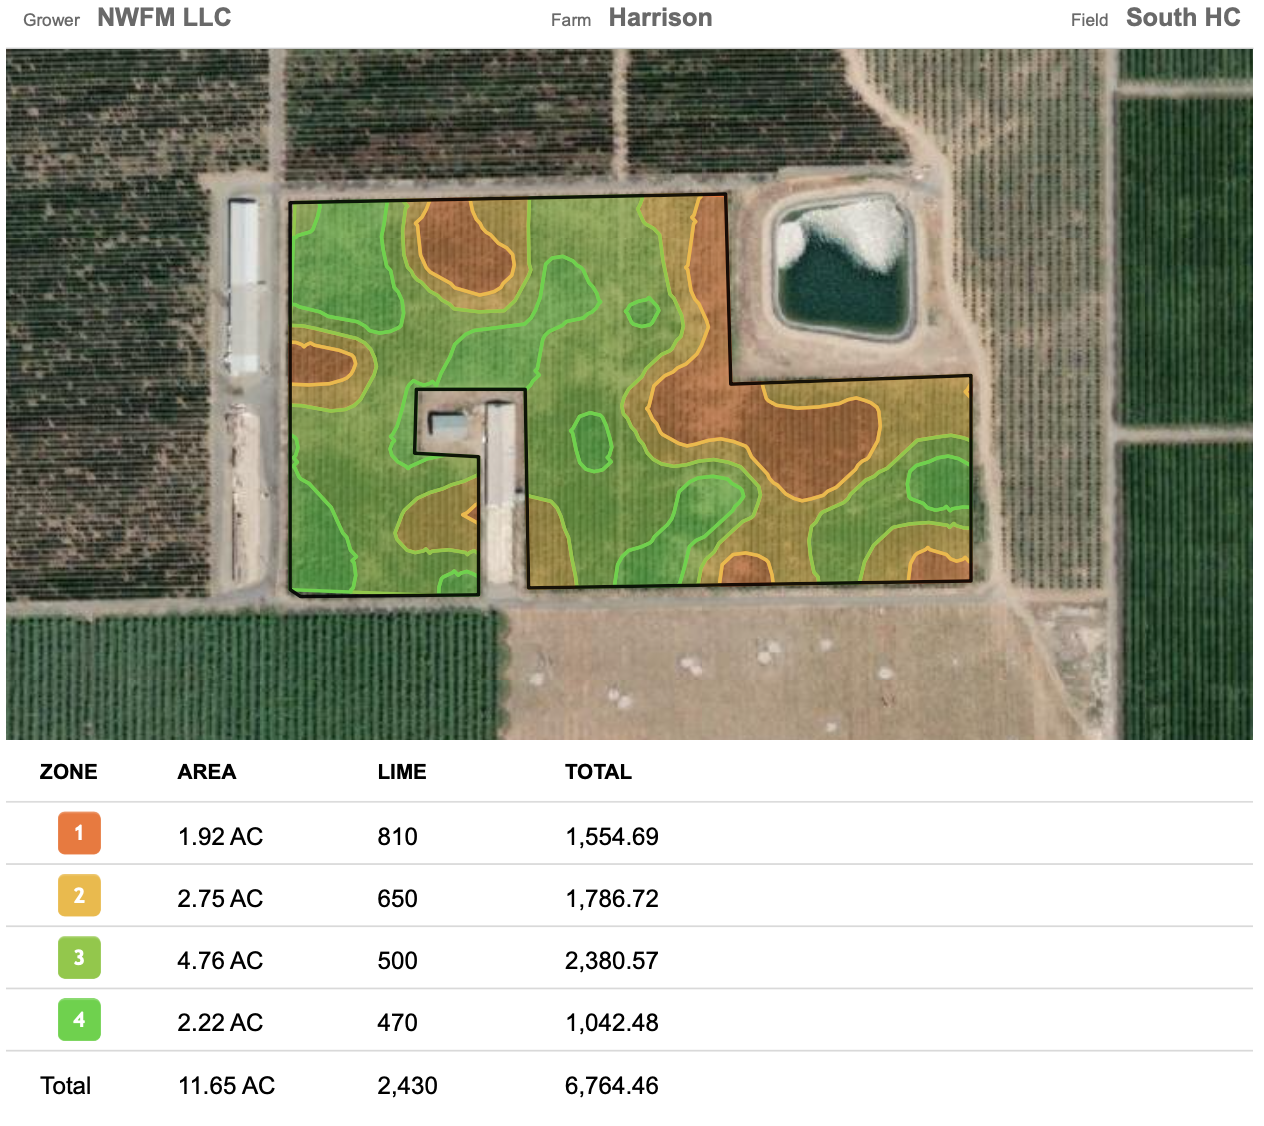Select the green Zone 3 badge

pyautogui.click(x=79, y=958)
